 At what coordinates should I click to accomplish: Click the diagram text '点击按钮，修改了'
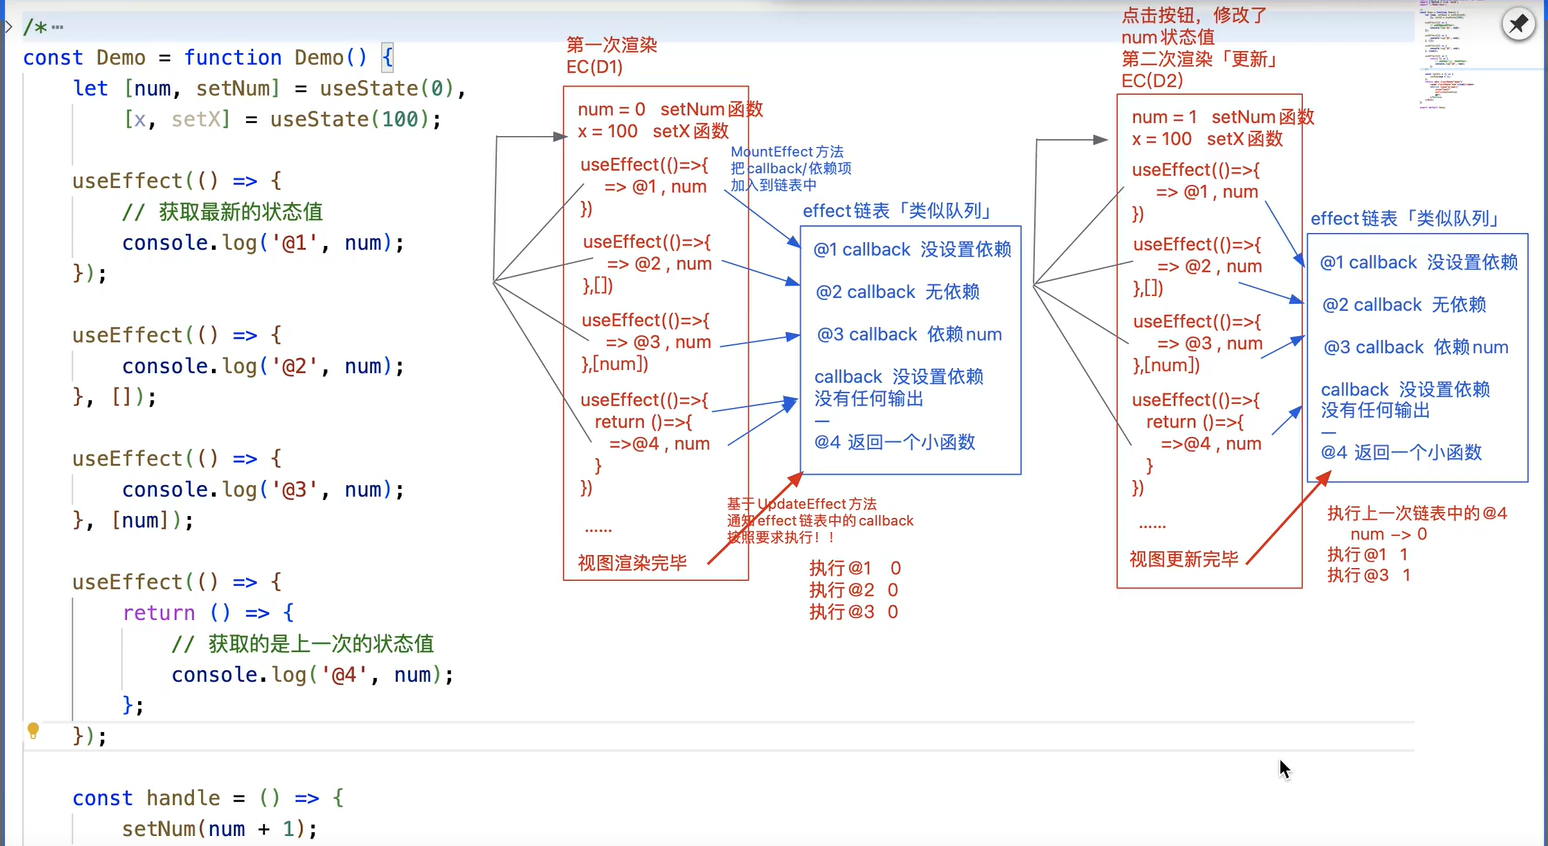pos(1194,15)
